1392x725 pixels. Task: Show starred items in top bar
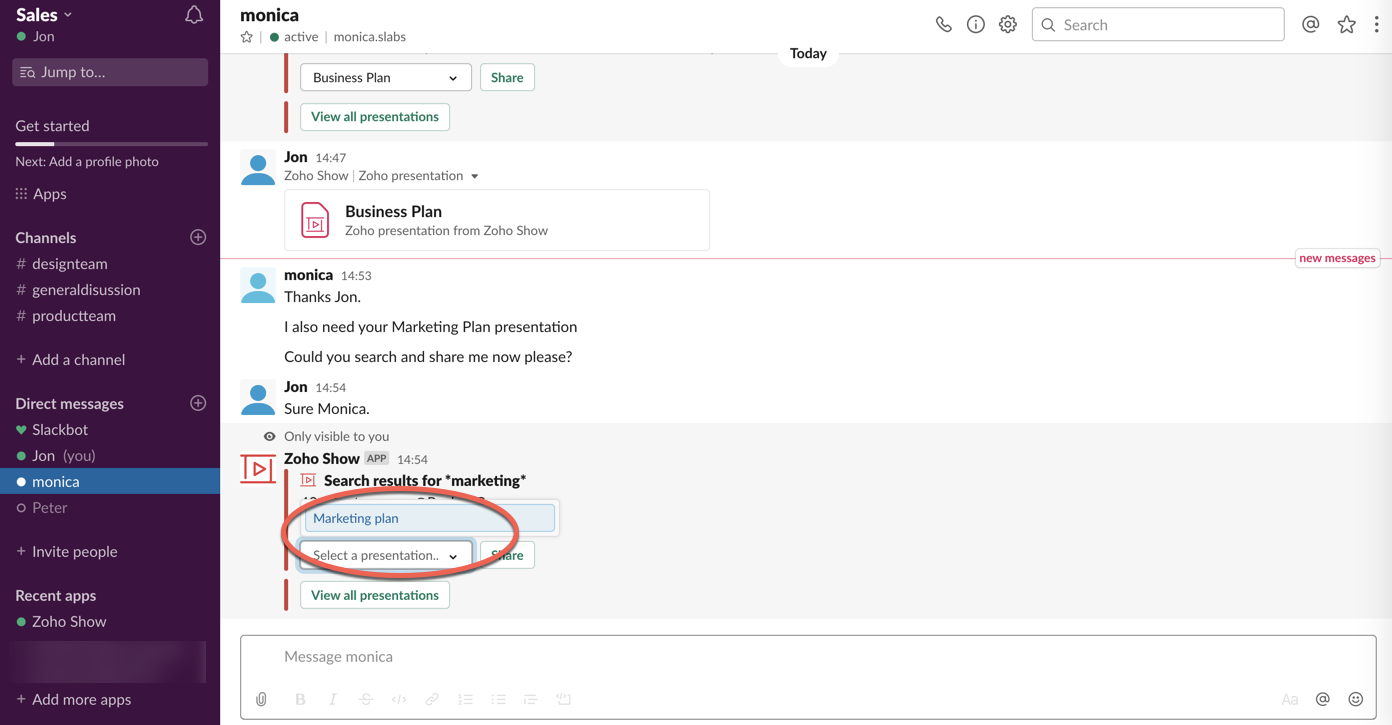tap(1346, 25)
